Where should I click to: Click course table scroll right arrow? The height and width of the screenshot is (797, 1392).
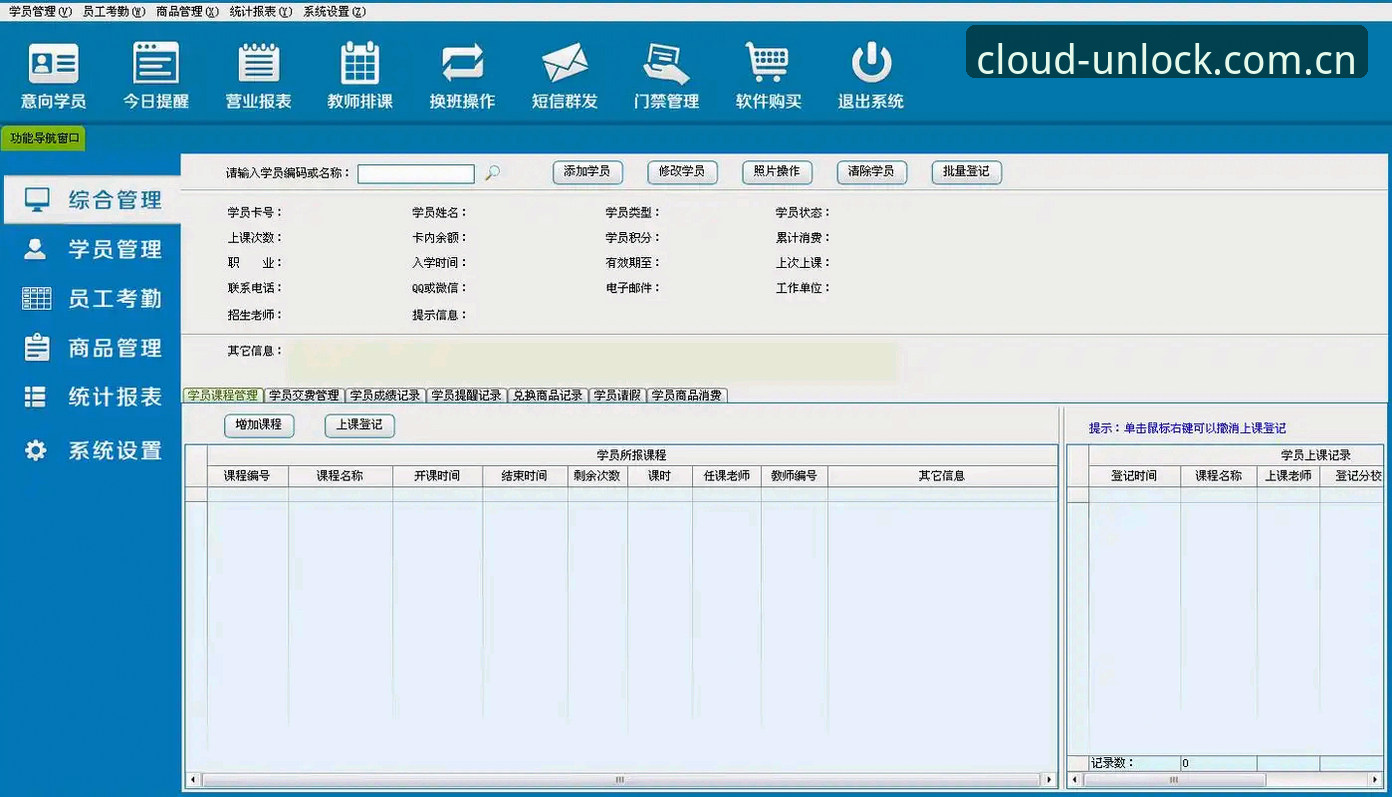1049,780
